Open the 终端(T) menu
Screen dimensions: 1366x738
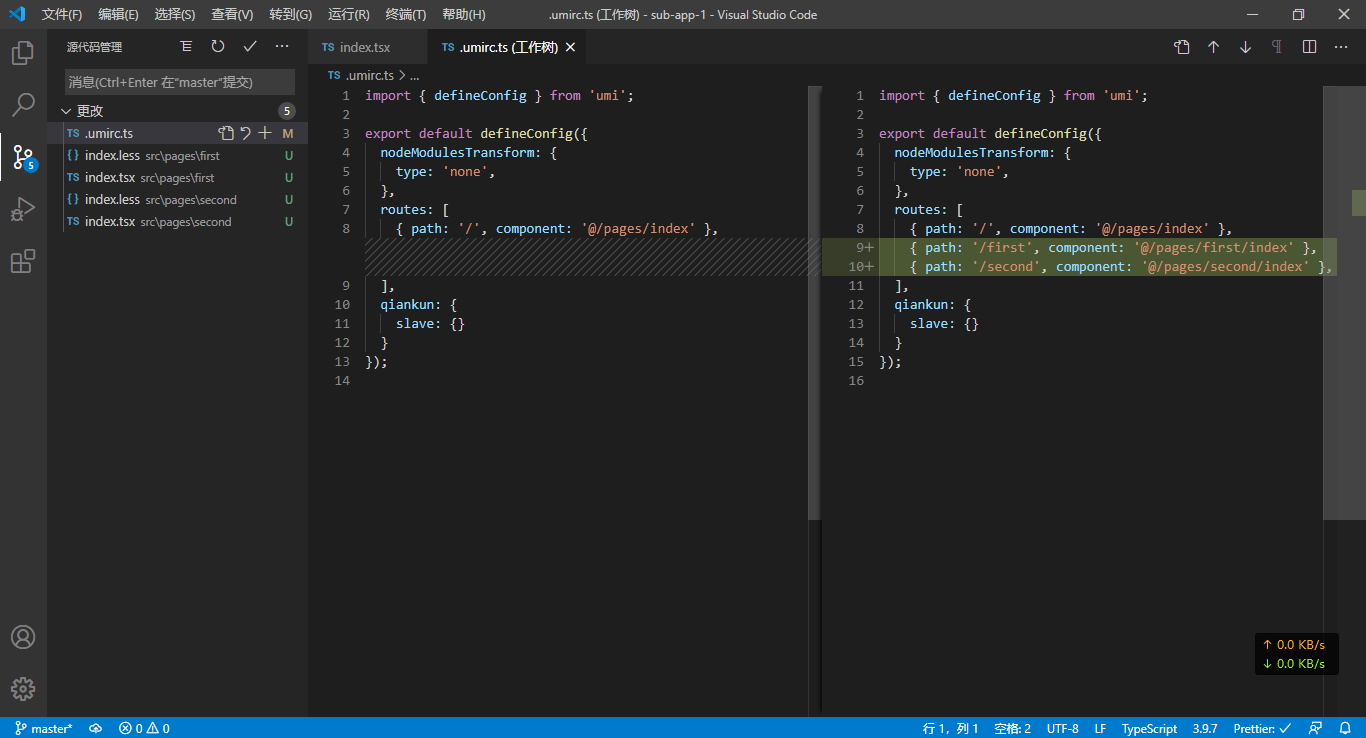[405, 14]
